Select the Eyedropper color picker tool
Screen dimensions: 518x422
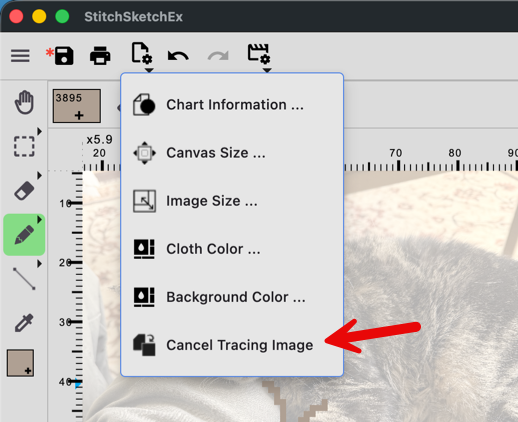tap(24, 323)
